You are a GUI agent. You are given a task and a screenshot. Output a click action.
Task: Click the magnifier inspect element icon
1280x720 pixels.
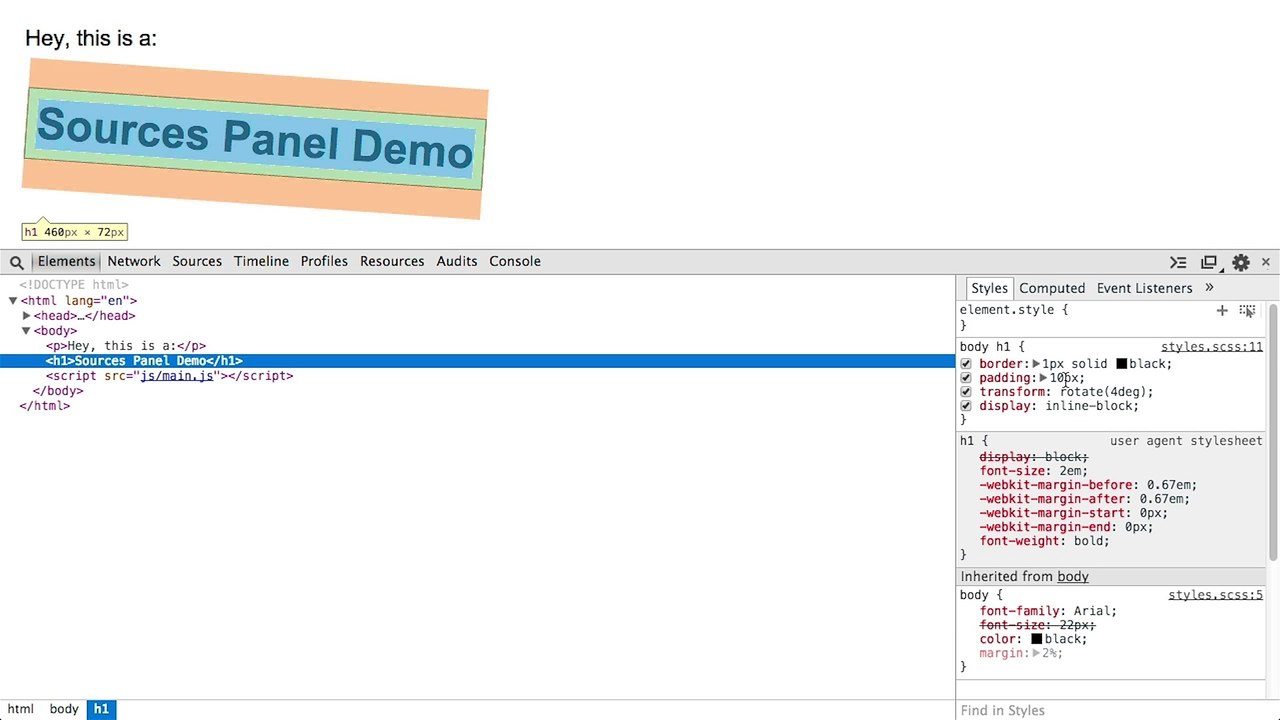click(17, 262)
